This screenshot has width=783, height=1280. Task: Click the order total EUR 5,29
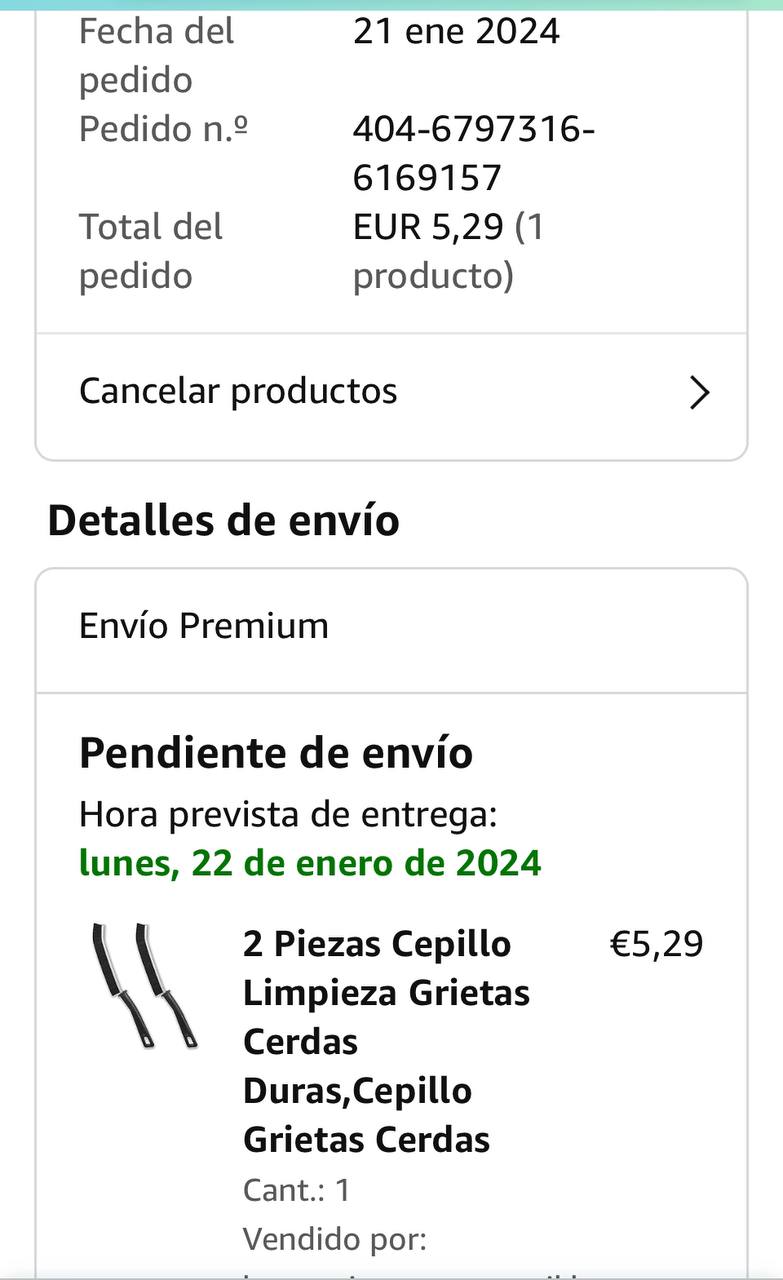coord(427,228)
